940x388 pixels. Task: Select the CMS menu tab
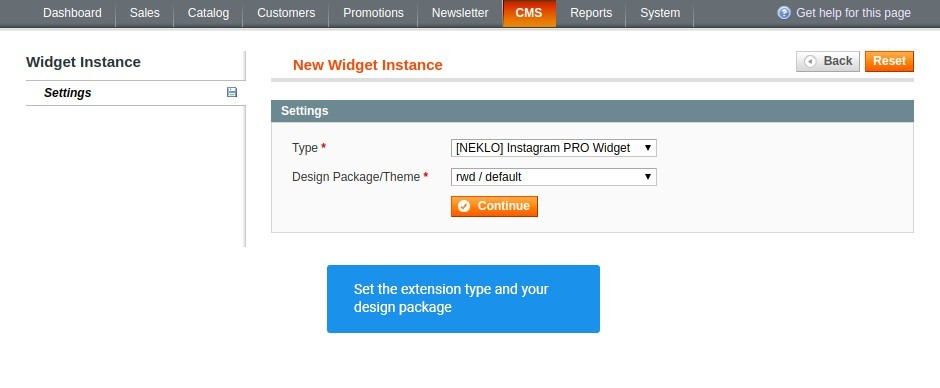[529, 13]
